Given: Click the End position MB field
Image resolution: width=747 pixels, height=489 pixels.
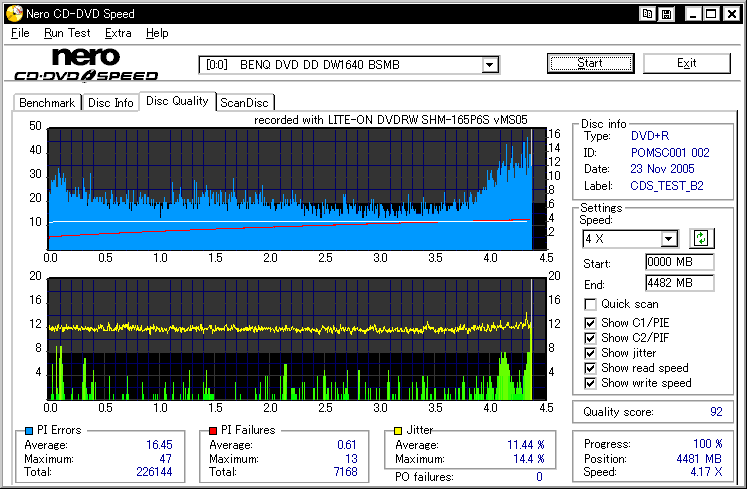Looking at the screenshot, I should (679, 283).
